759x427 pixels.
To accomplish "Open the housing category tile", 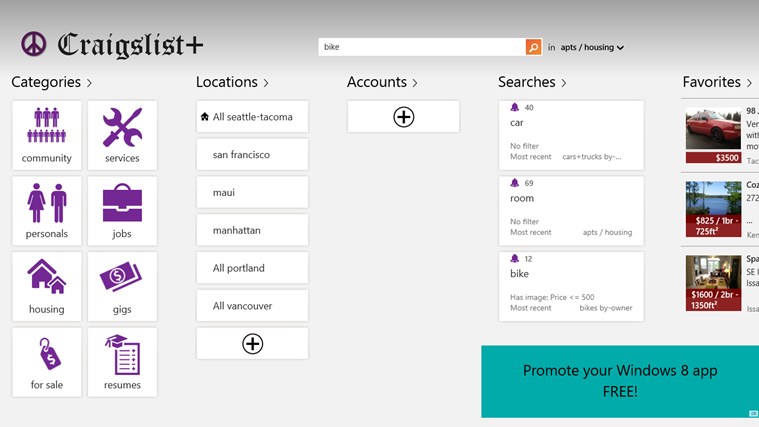I will 46,286.
